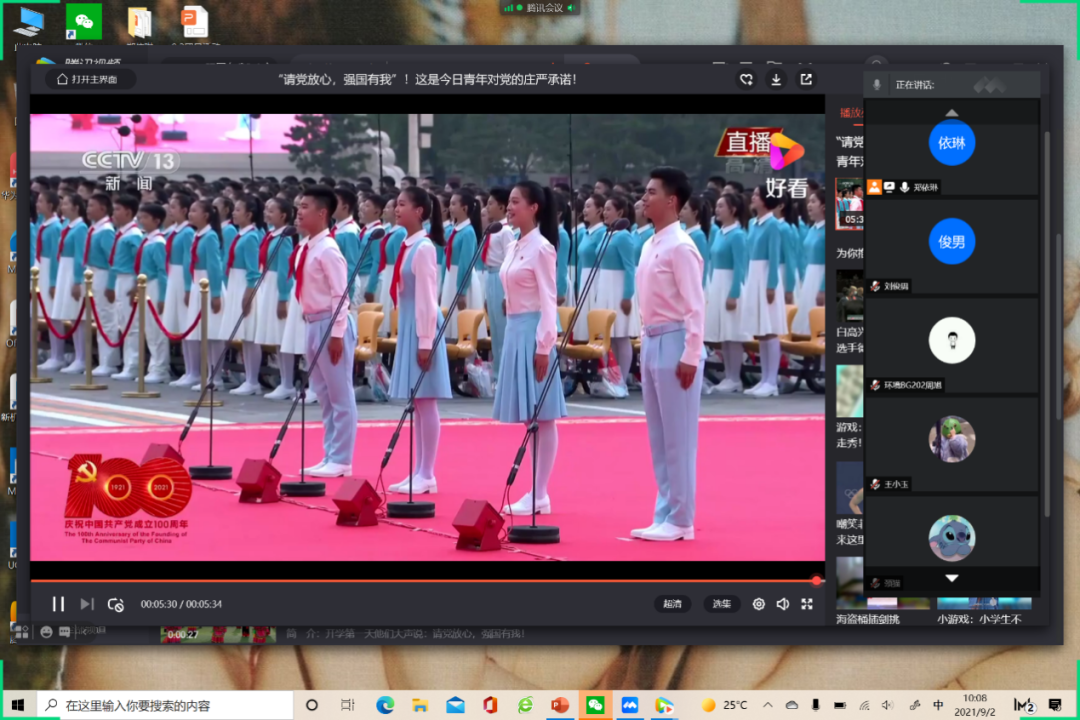1080x720 pixels.
Task: Toggle the loop playback icon
Action: point(116,604)
